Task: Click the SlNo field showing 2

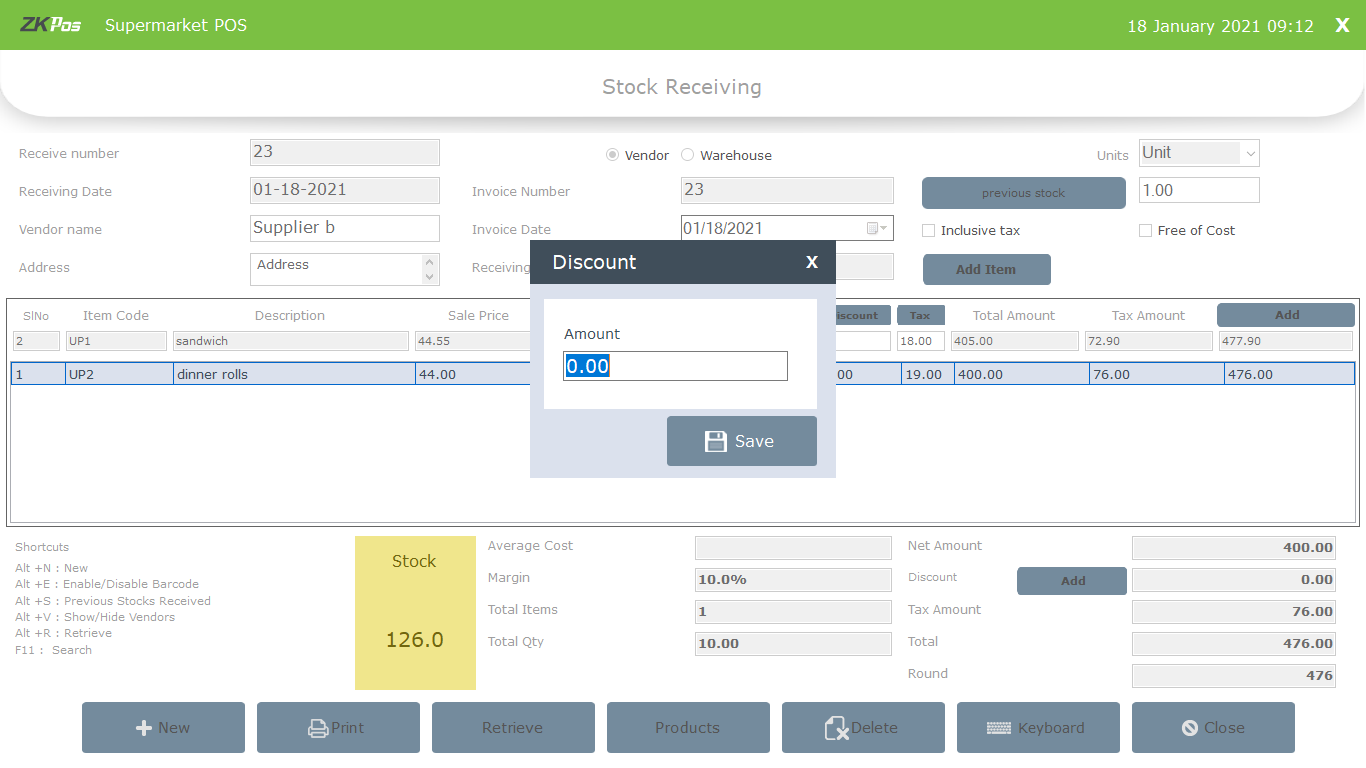Action: point(36,341)
